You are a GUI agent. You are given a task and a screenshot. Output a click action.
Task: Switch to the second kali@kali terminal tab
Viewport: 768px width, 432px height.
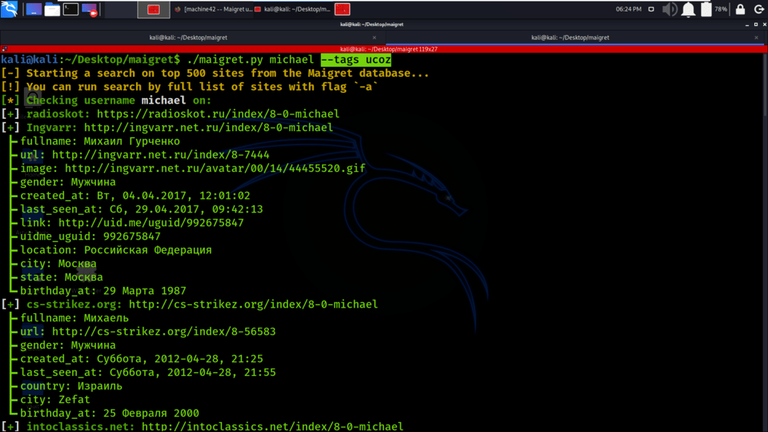click(x=570, y=37)
